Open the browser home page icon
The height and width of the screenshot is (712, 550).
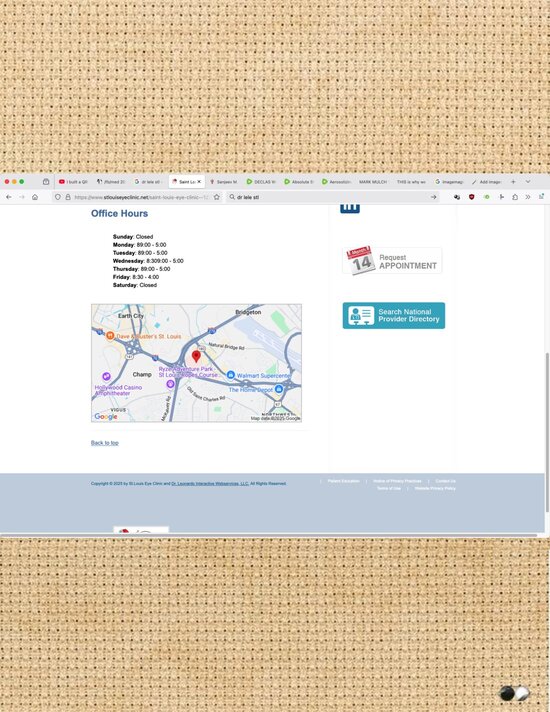point(35,197)
